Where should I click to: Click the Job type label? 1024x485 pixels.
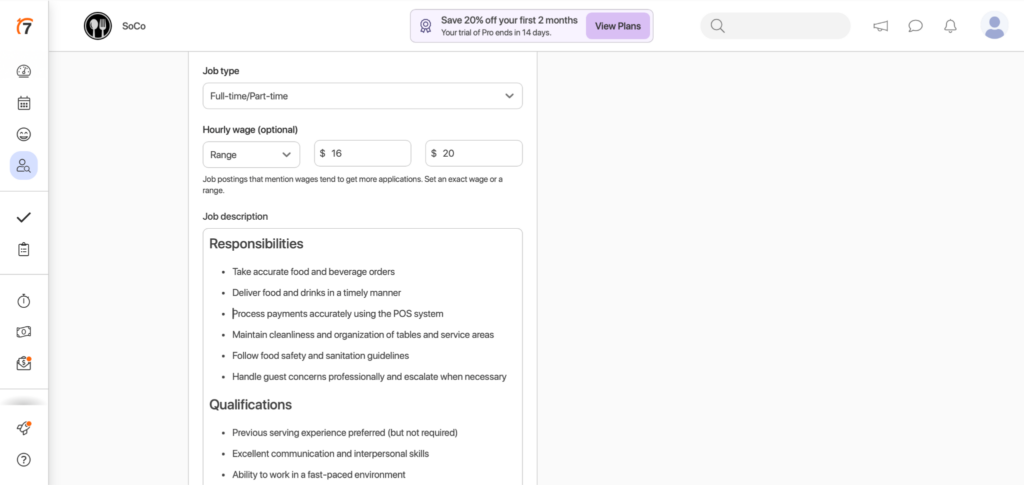[221, 71]
